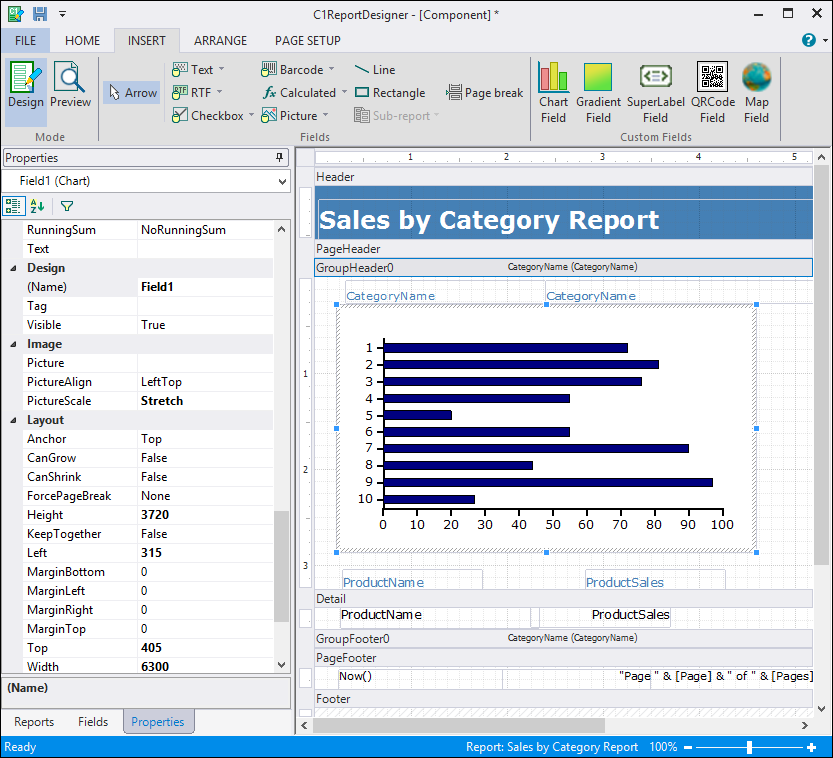Switch to Preview mode
The height and width of the screenshot is (758, 833).
[x=71, y=86]
